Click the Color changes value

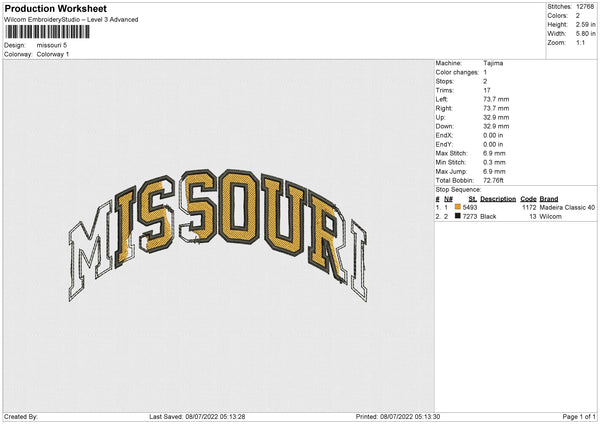coord(485,72)
